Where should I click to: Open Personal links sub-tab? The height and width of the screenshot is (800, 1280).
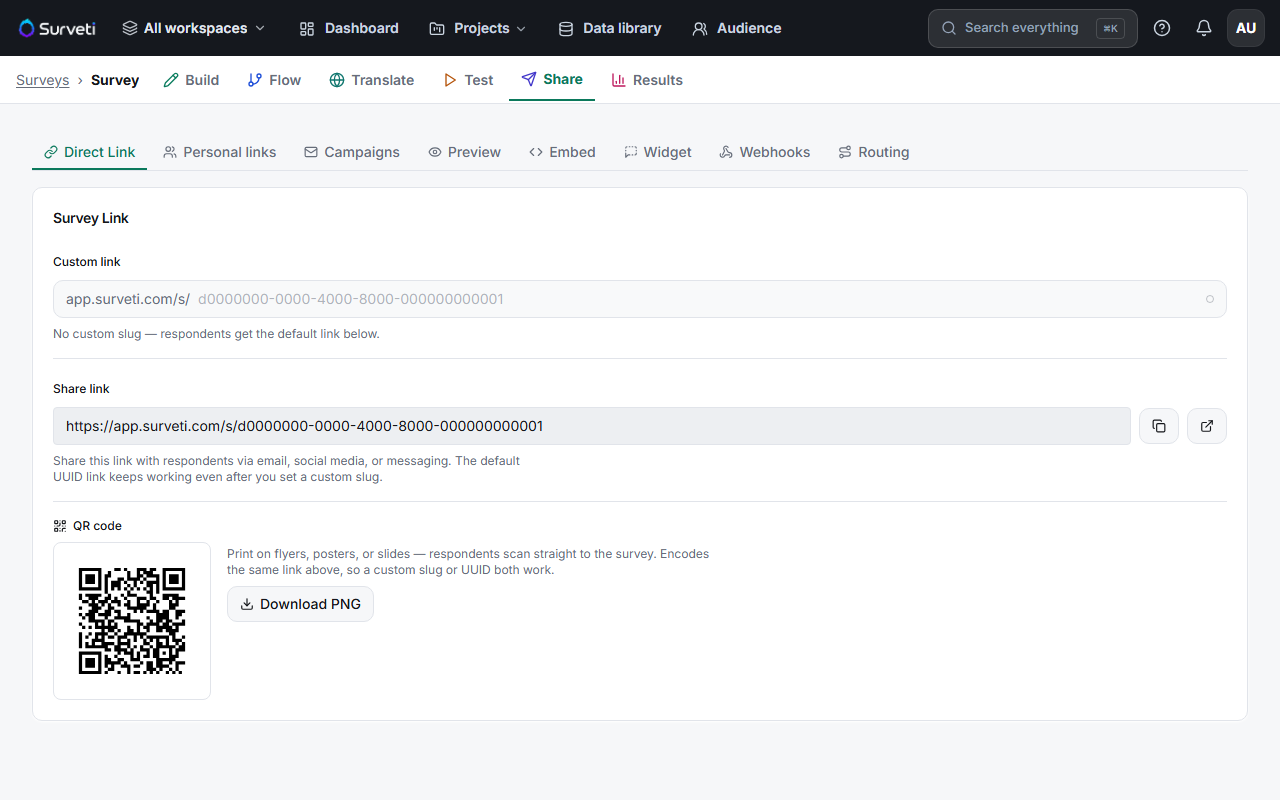tap(220, 152)
